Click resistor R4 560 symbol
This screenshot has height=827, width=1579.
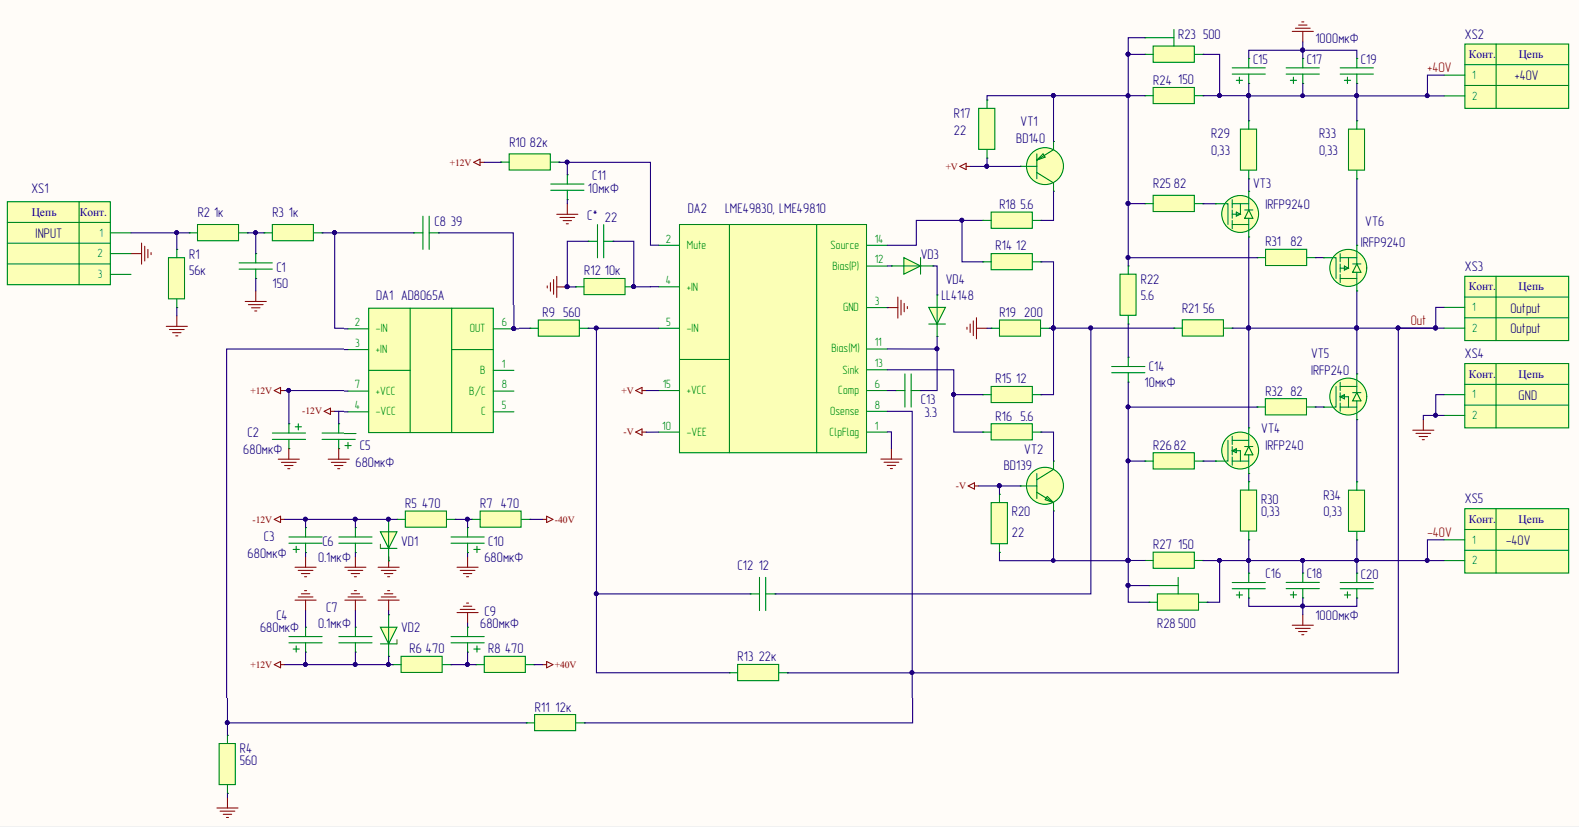tap(227, 764)
